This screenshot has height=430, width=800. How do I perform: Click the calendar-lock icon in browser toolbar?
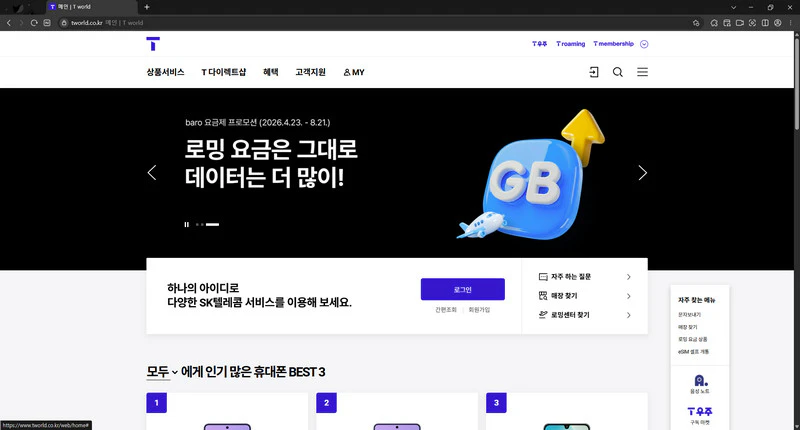coord(727,23)
